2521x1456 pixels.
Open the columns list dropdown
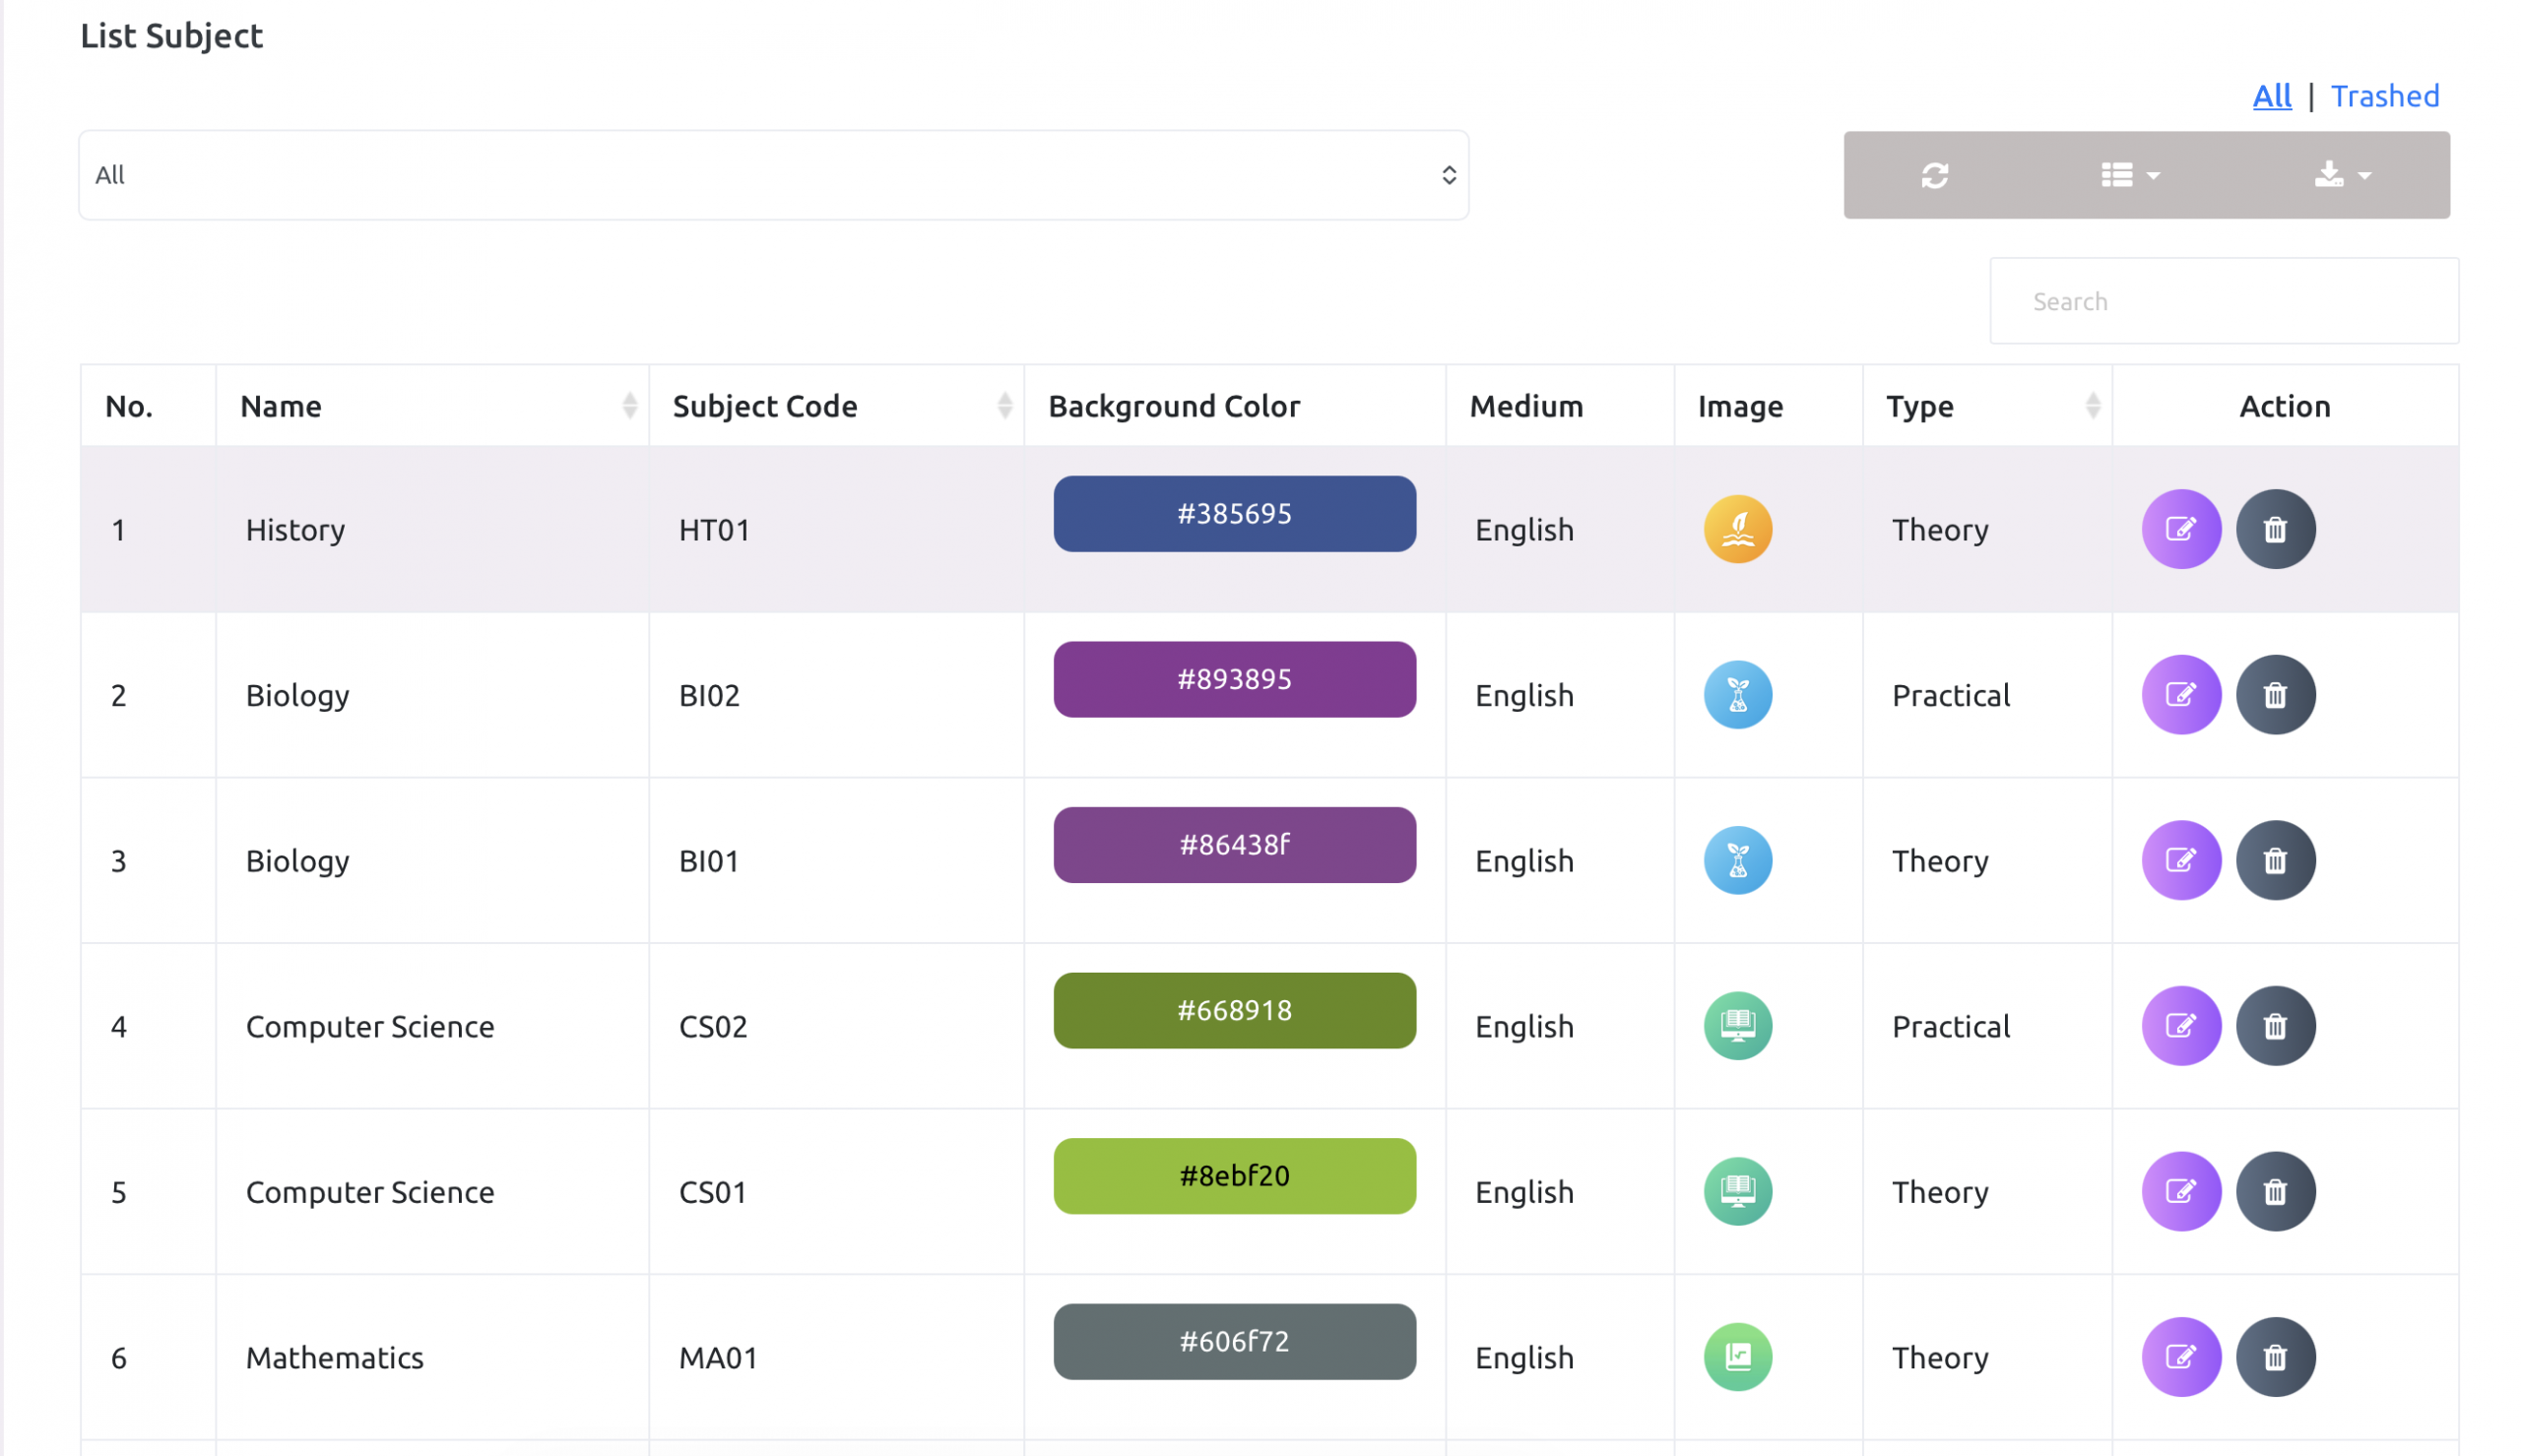click(x=2129, y=175)
